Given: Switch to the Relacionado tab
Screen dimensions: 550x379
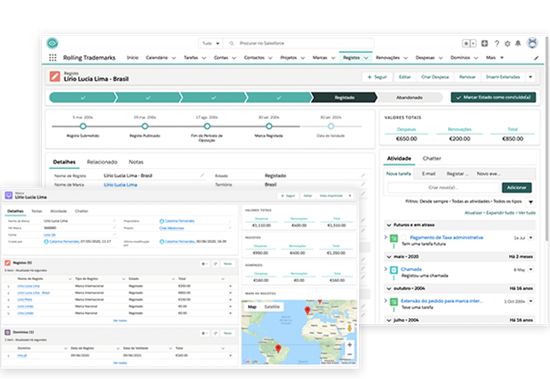Looking at the screenshot, I should pos(102,162).
